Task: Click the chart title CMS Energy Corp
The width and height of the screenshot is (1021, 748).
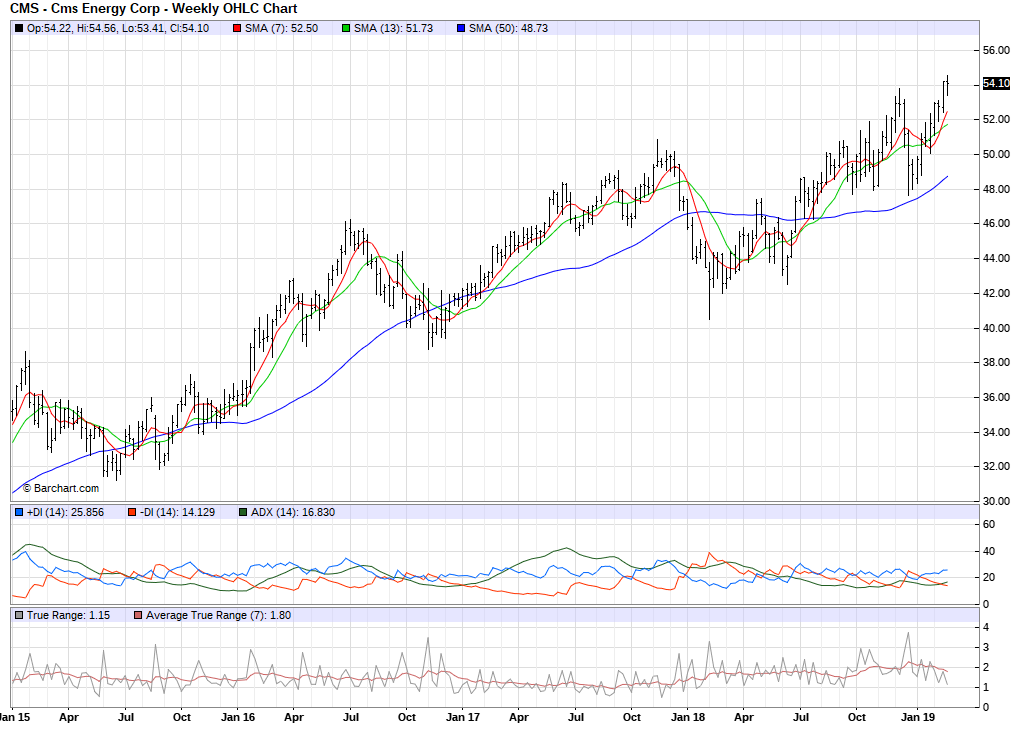Action: click(x=153, y=9)
